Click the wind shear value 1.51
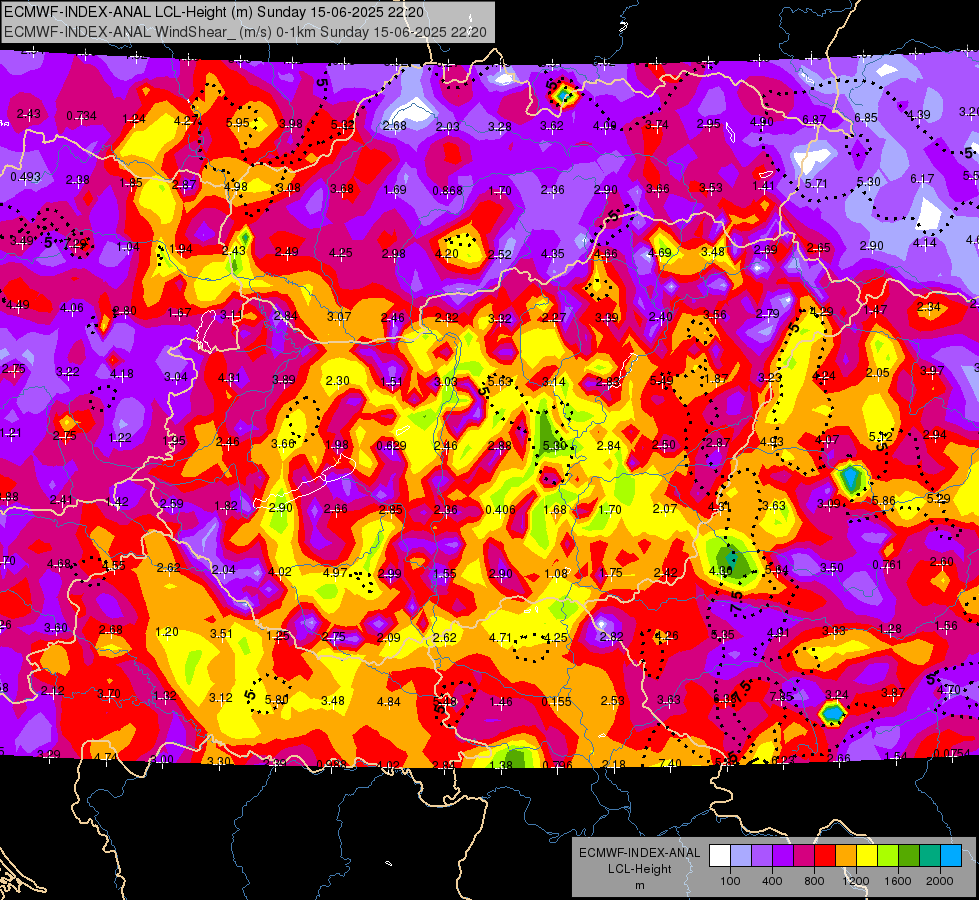Image resolution: width=979 pixels, height=900 pixels. click(x=391, y=382)
